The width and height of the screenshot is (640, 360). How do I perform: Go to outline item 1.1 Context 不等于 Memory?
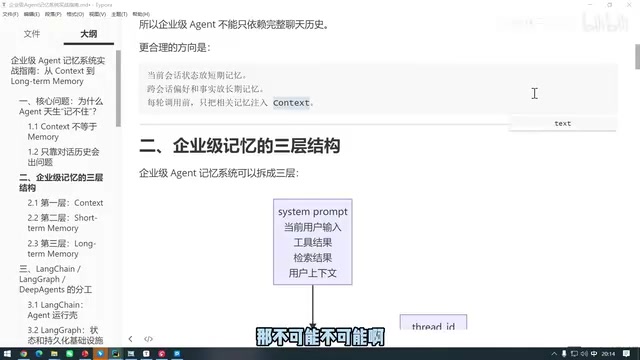tap(62, 131)
